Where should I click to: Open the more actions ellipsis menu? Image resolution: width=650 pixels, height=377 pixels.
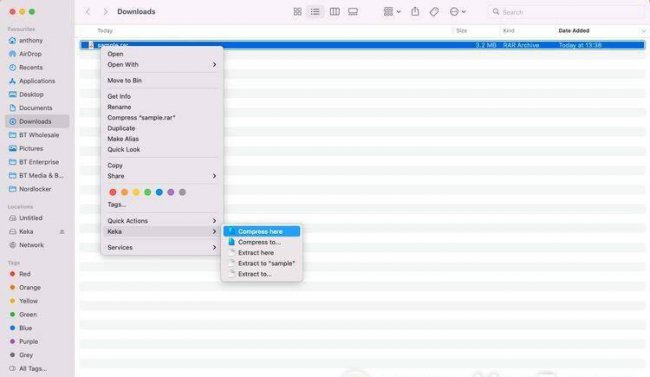[458, 12]
